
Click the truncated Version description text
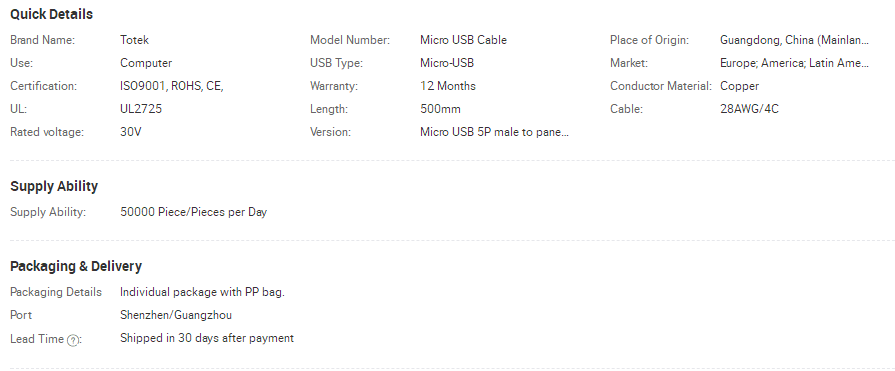pyautogui.click(x=494, y=132)
